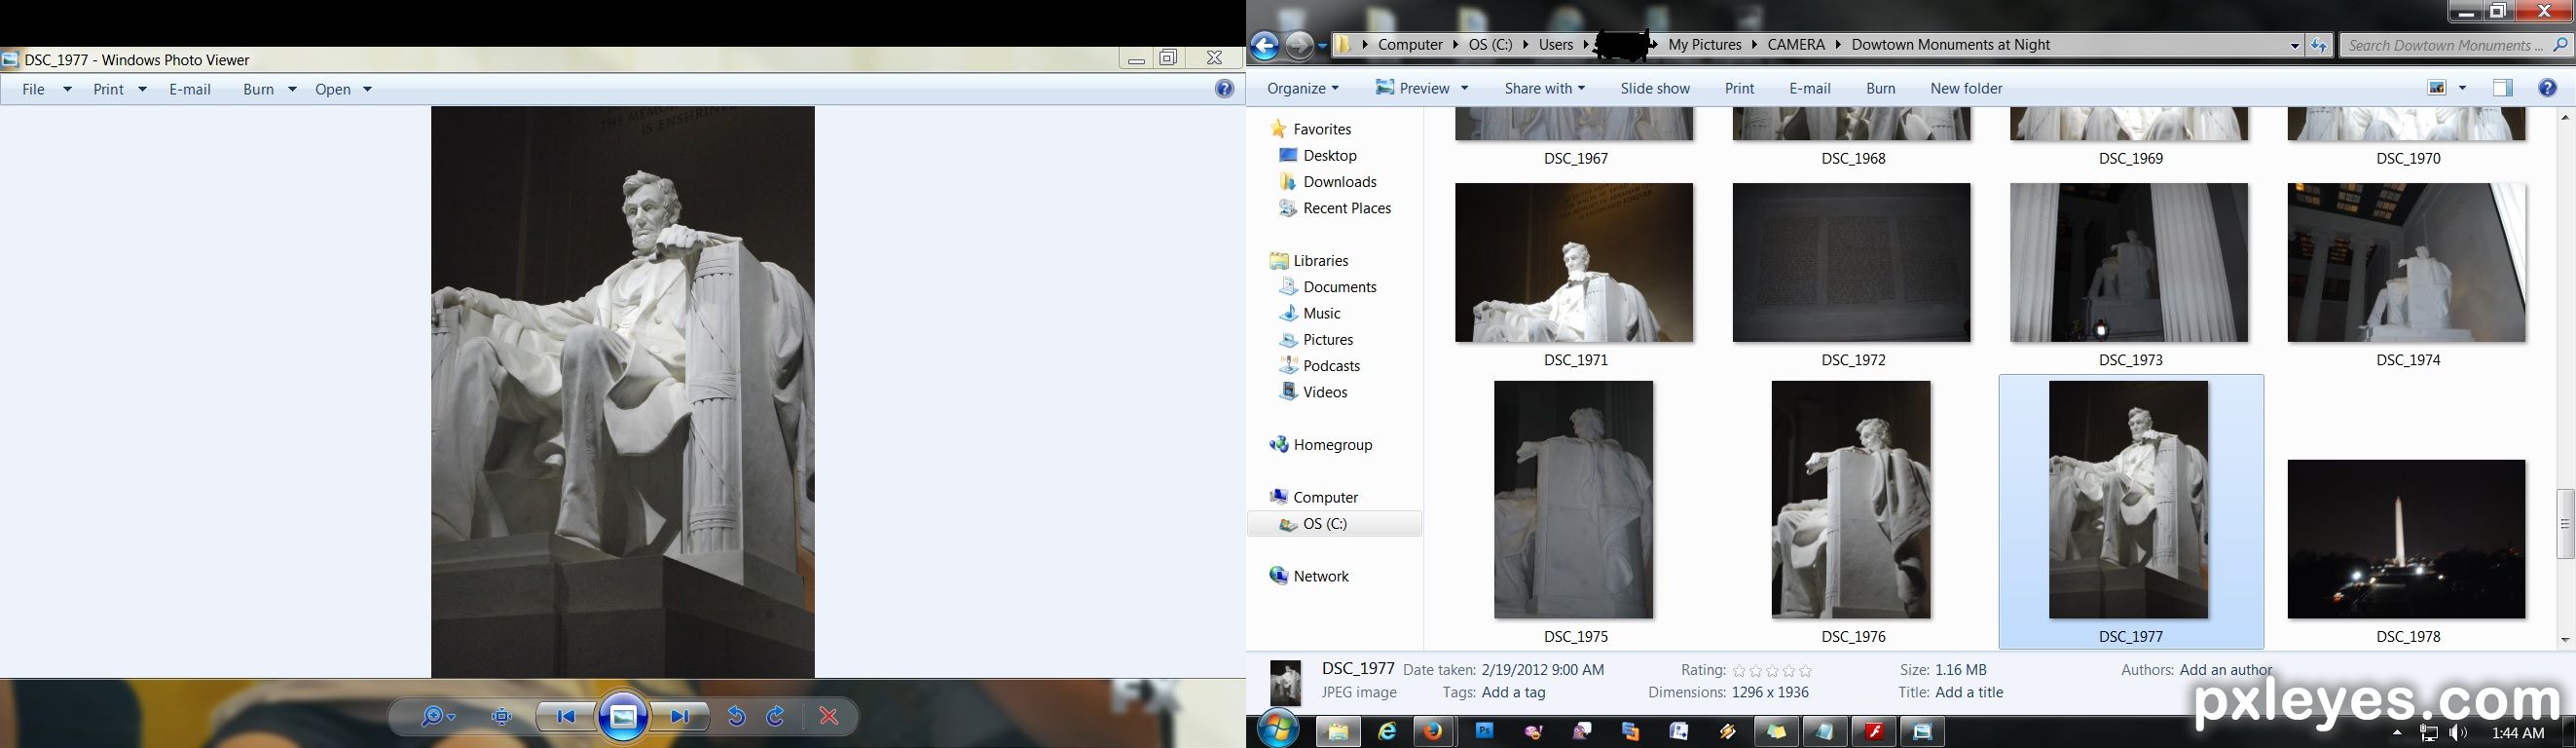Go to next photo in Photo Viewer

coord(680,716)
